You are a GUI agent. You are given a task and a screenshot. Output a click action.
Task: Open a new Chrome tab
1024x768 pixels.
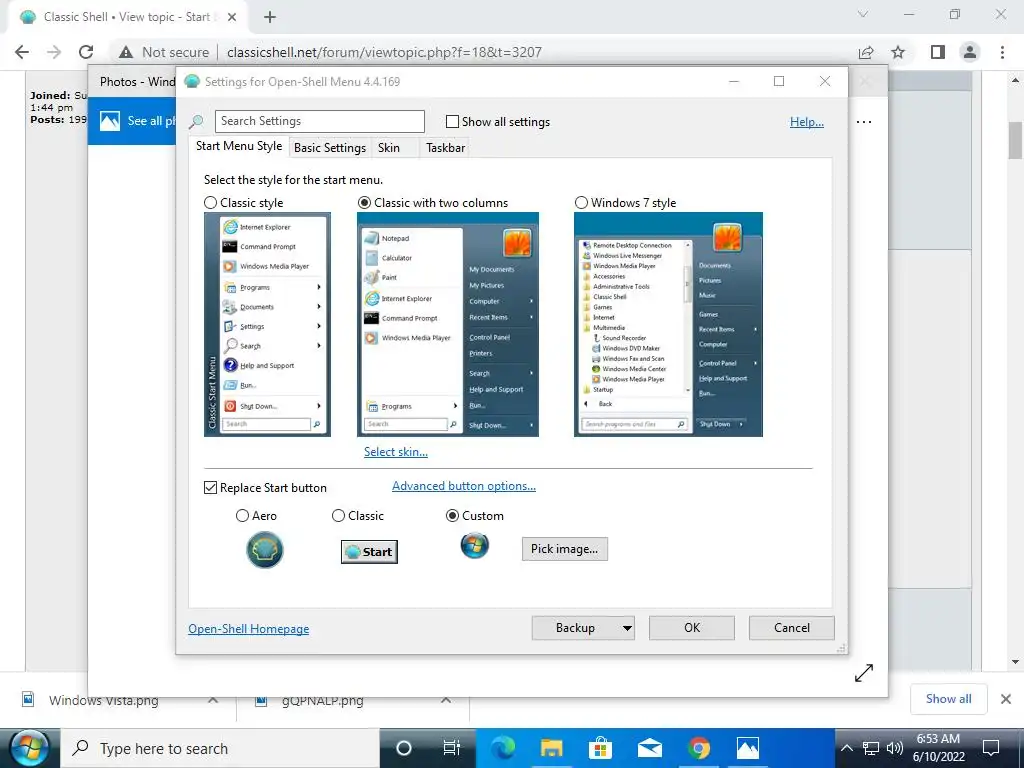[x=270, y=17]
